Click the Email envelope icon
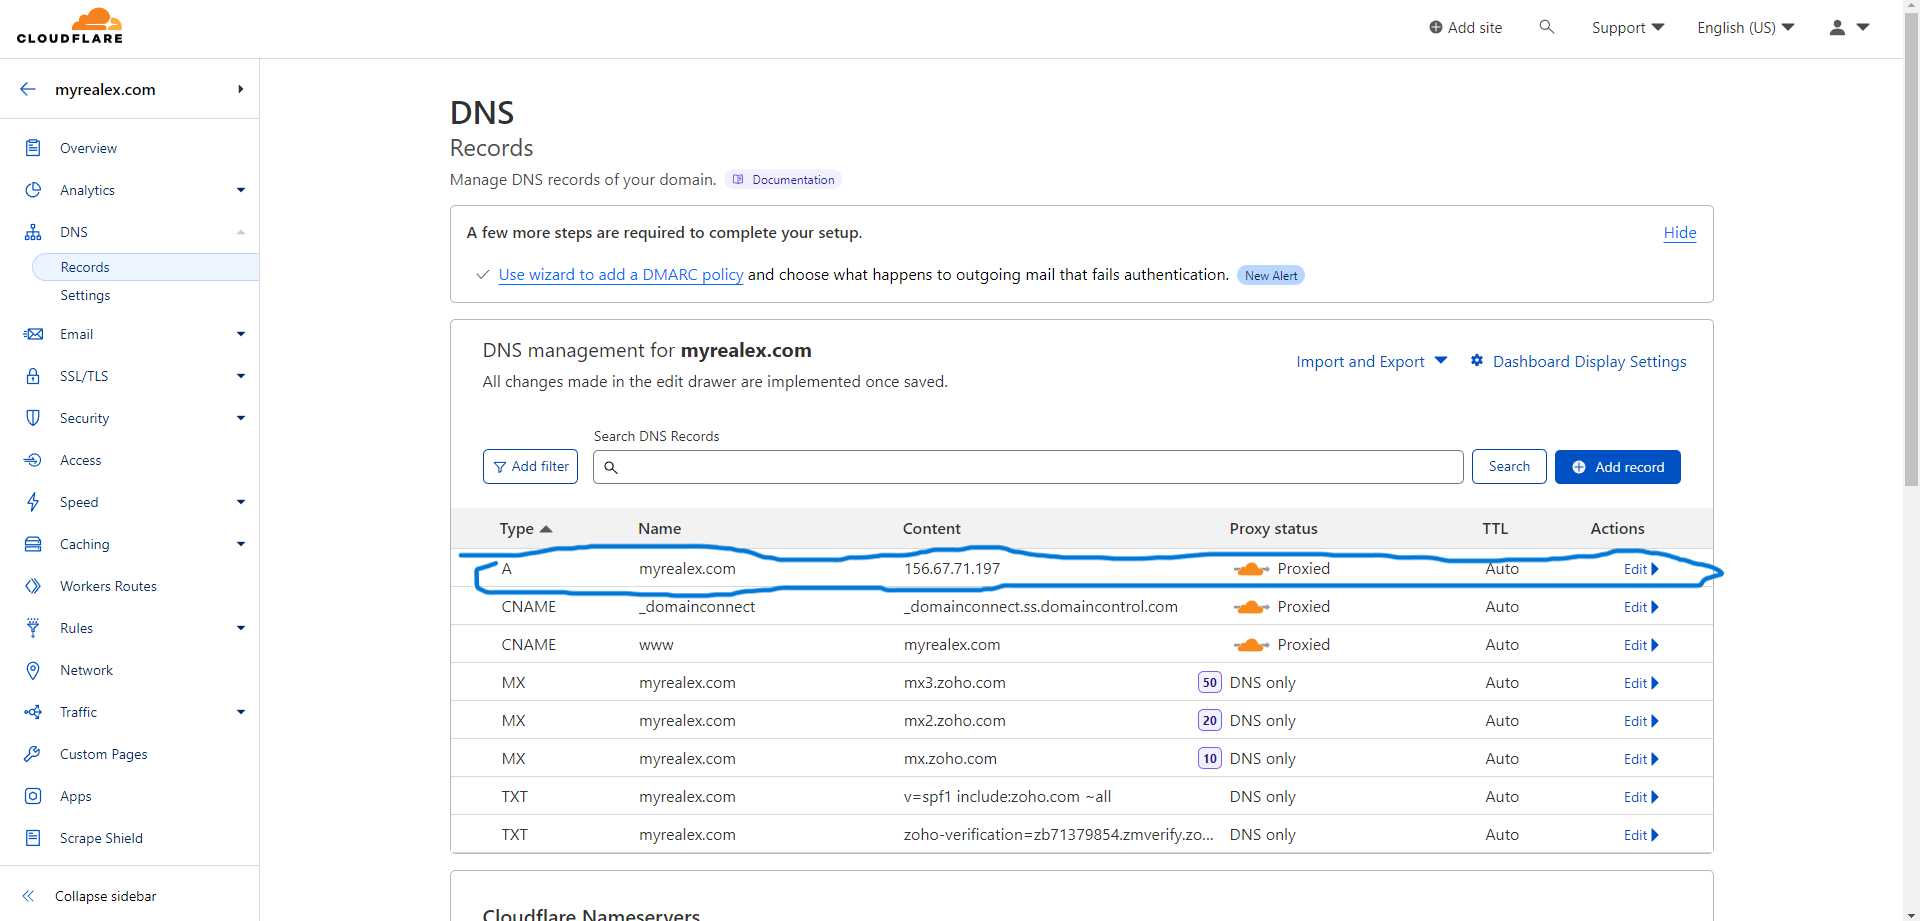This screenshot has height=921, width=1920. pyautogui.click(x=33, y=334)
